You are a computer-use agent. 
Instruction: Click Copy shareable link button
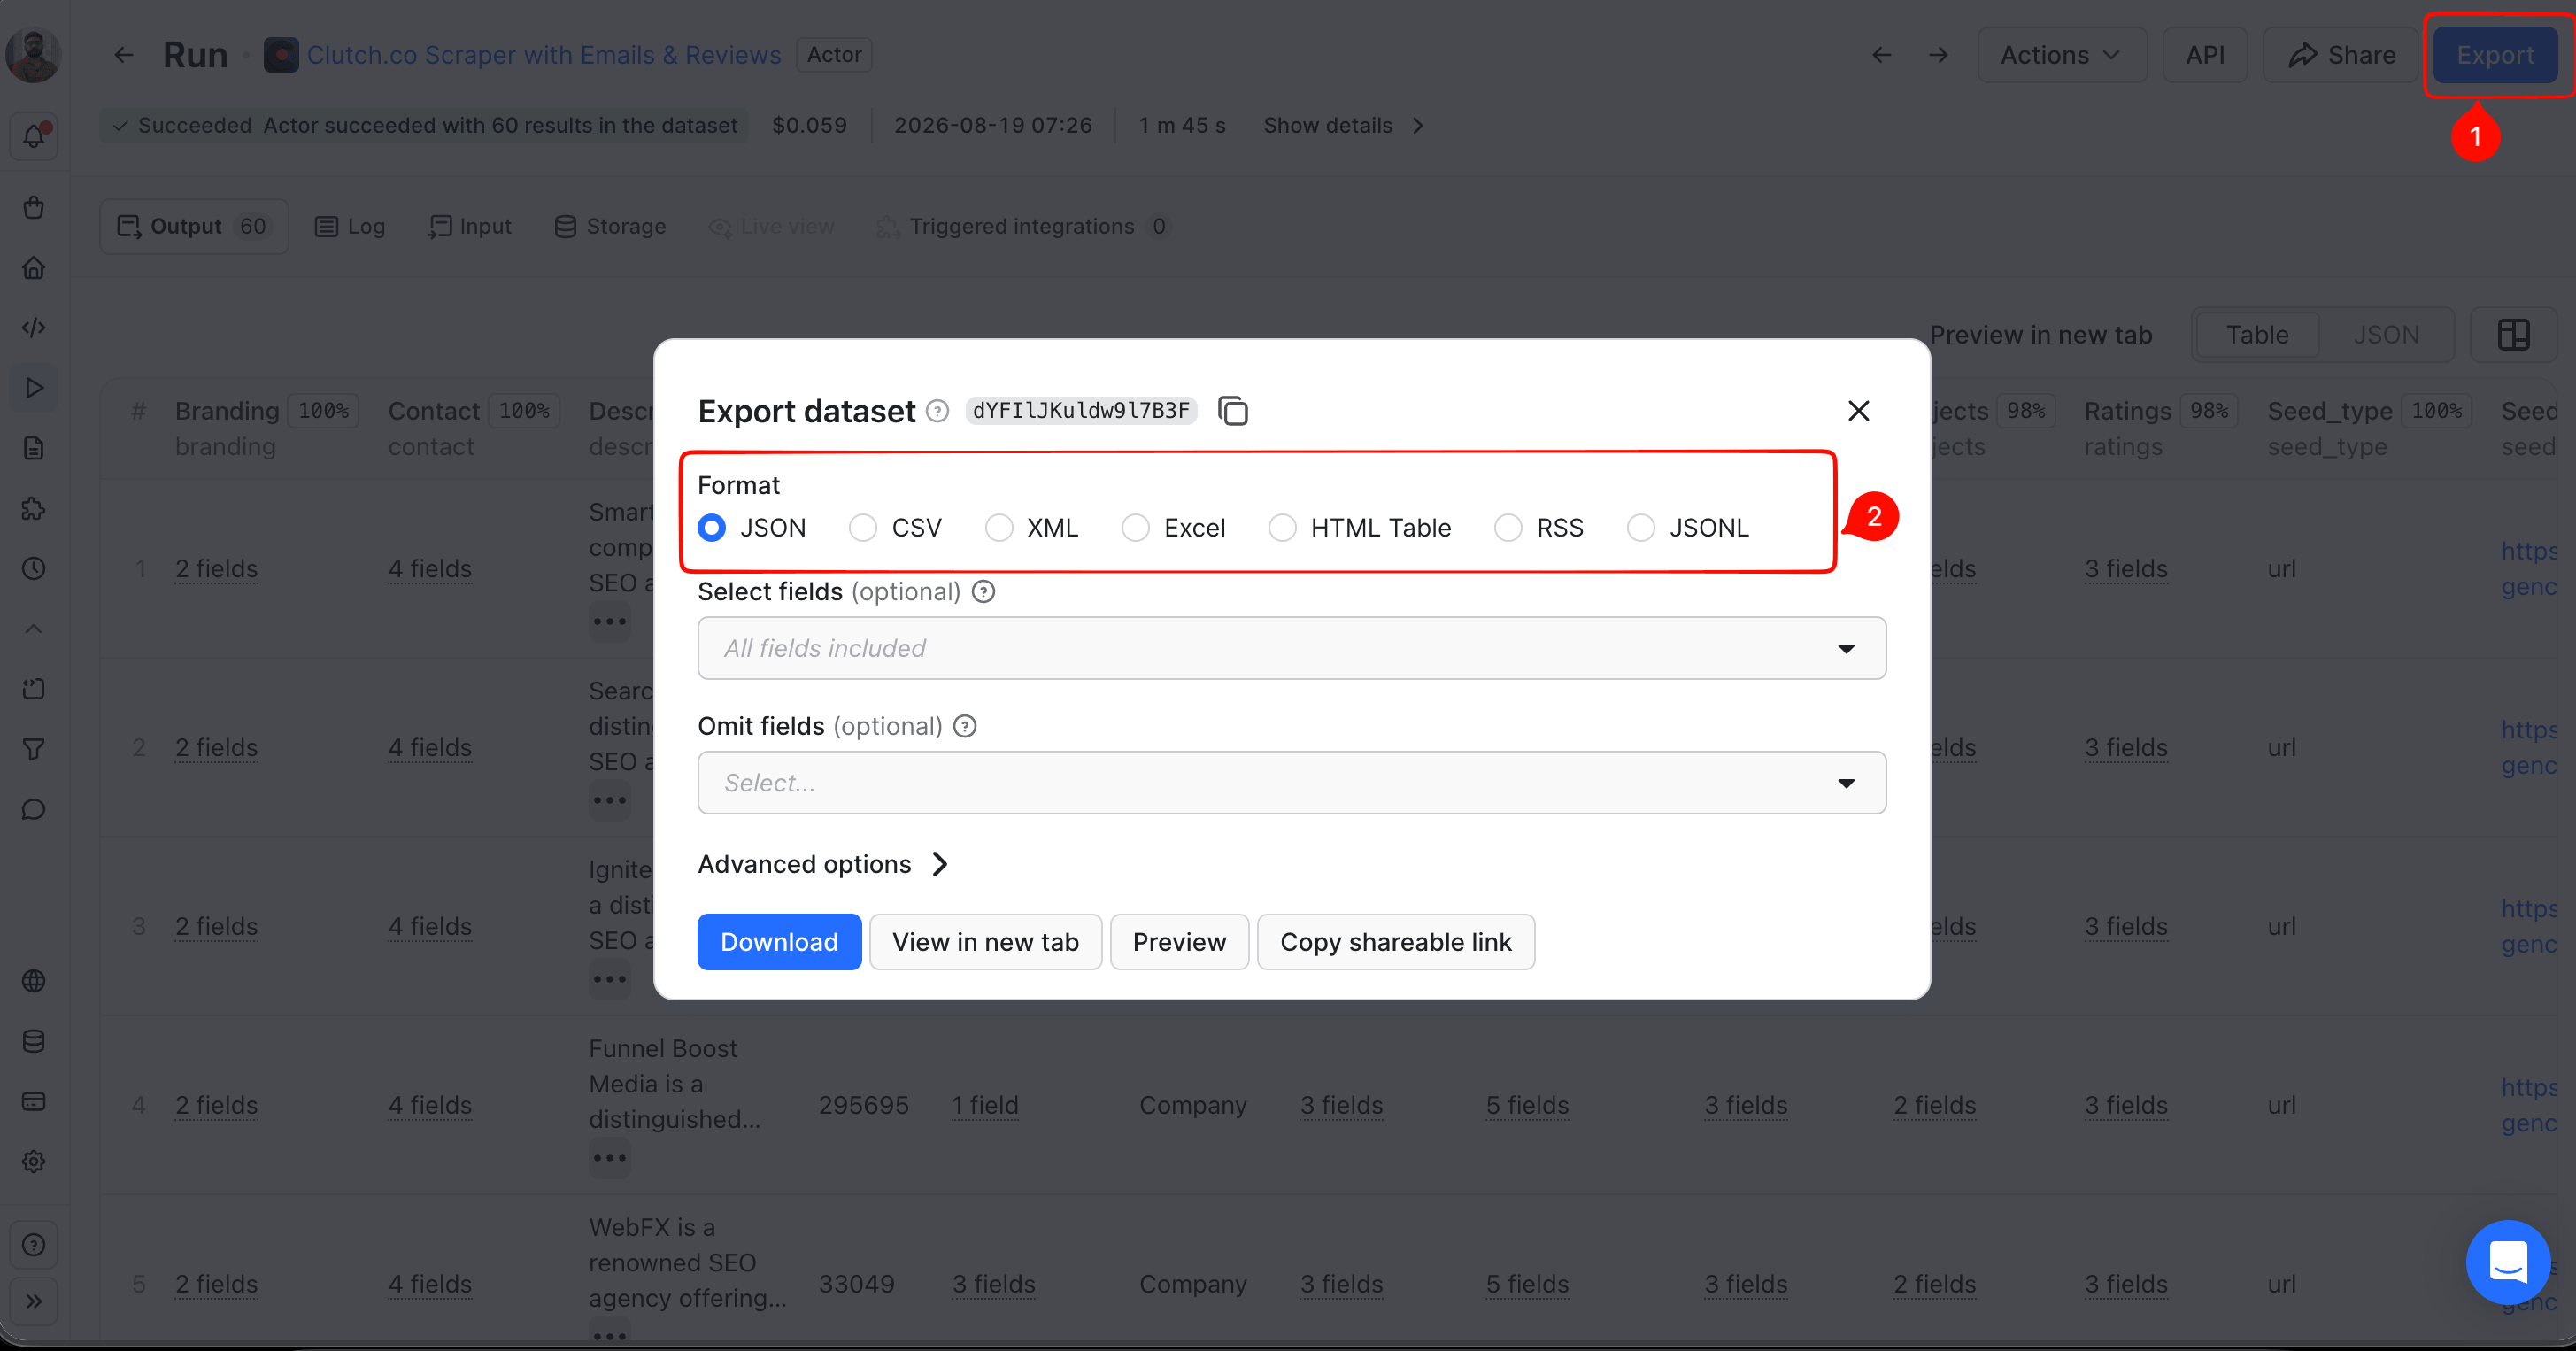click(1395, 941)
